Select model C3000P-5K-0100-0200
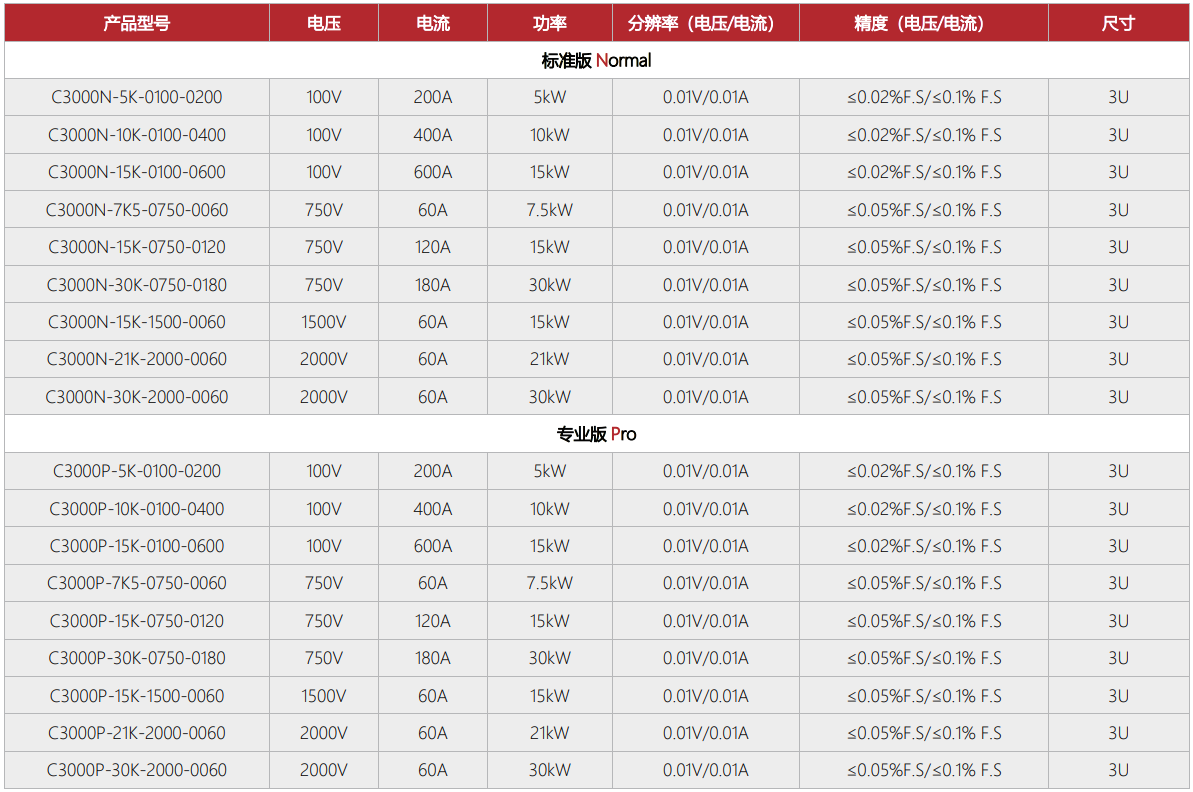This screenshot has height=792, width=1193. click(137, 471)
